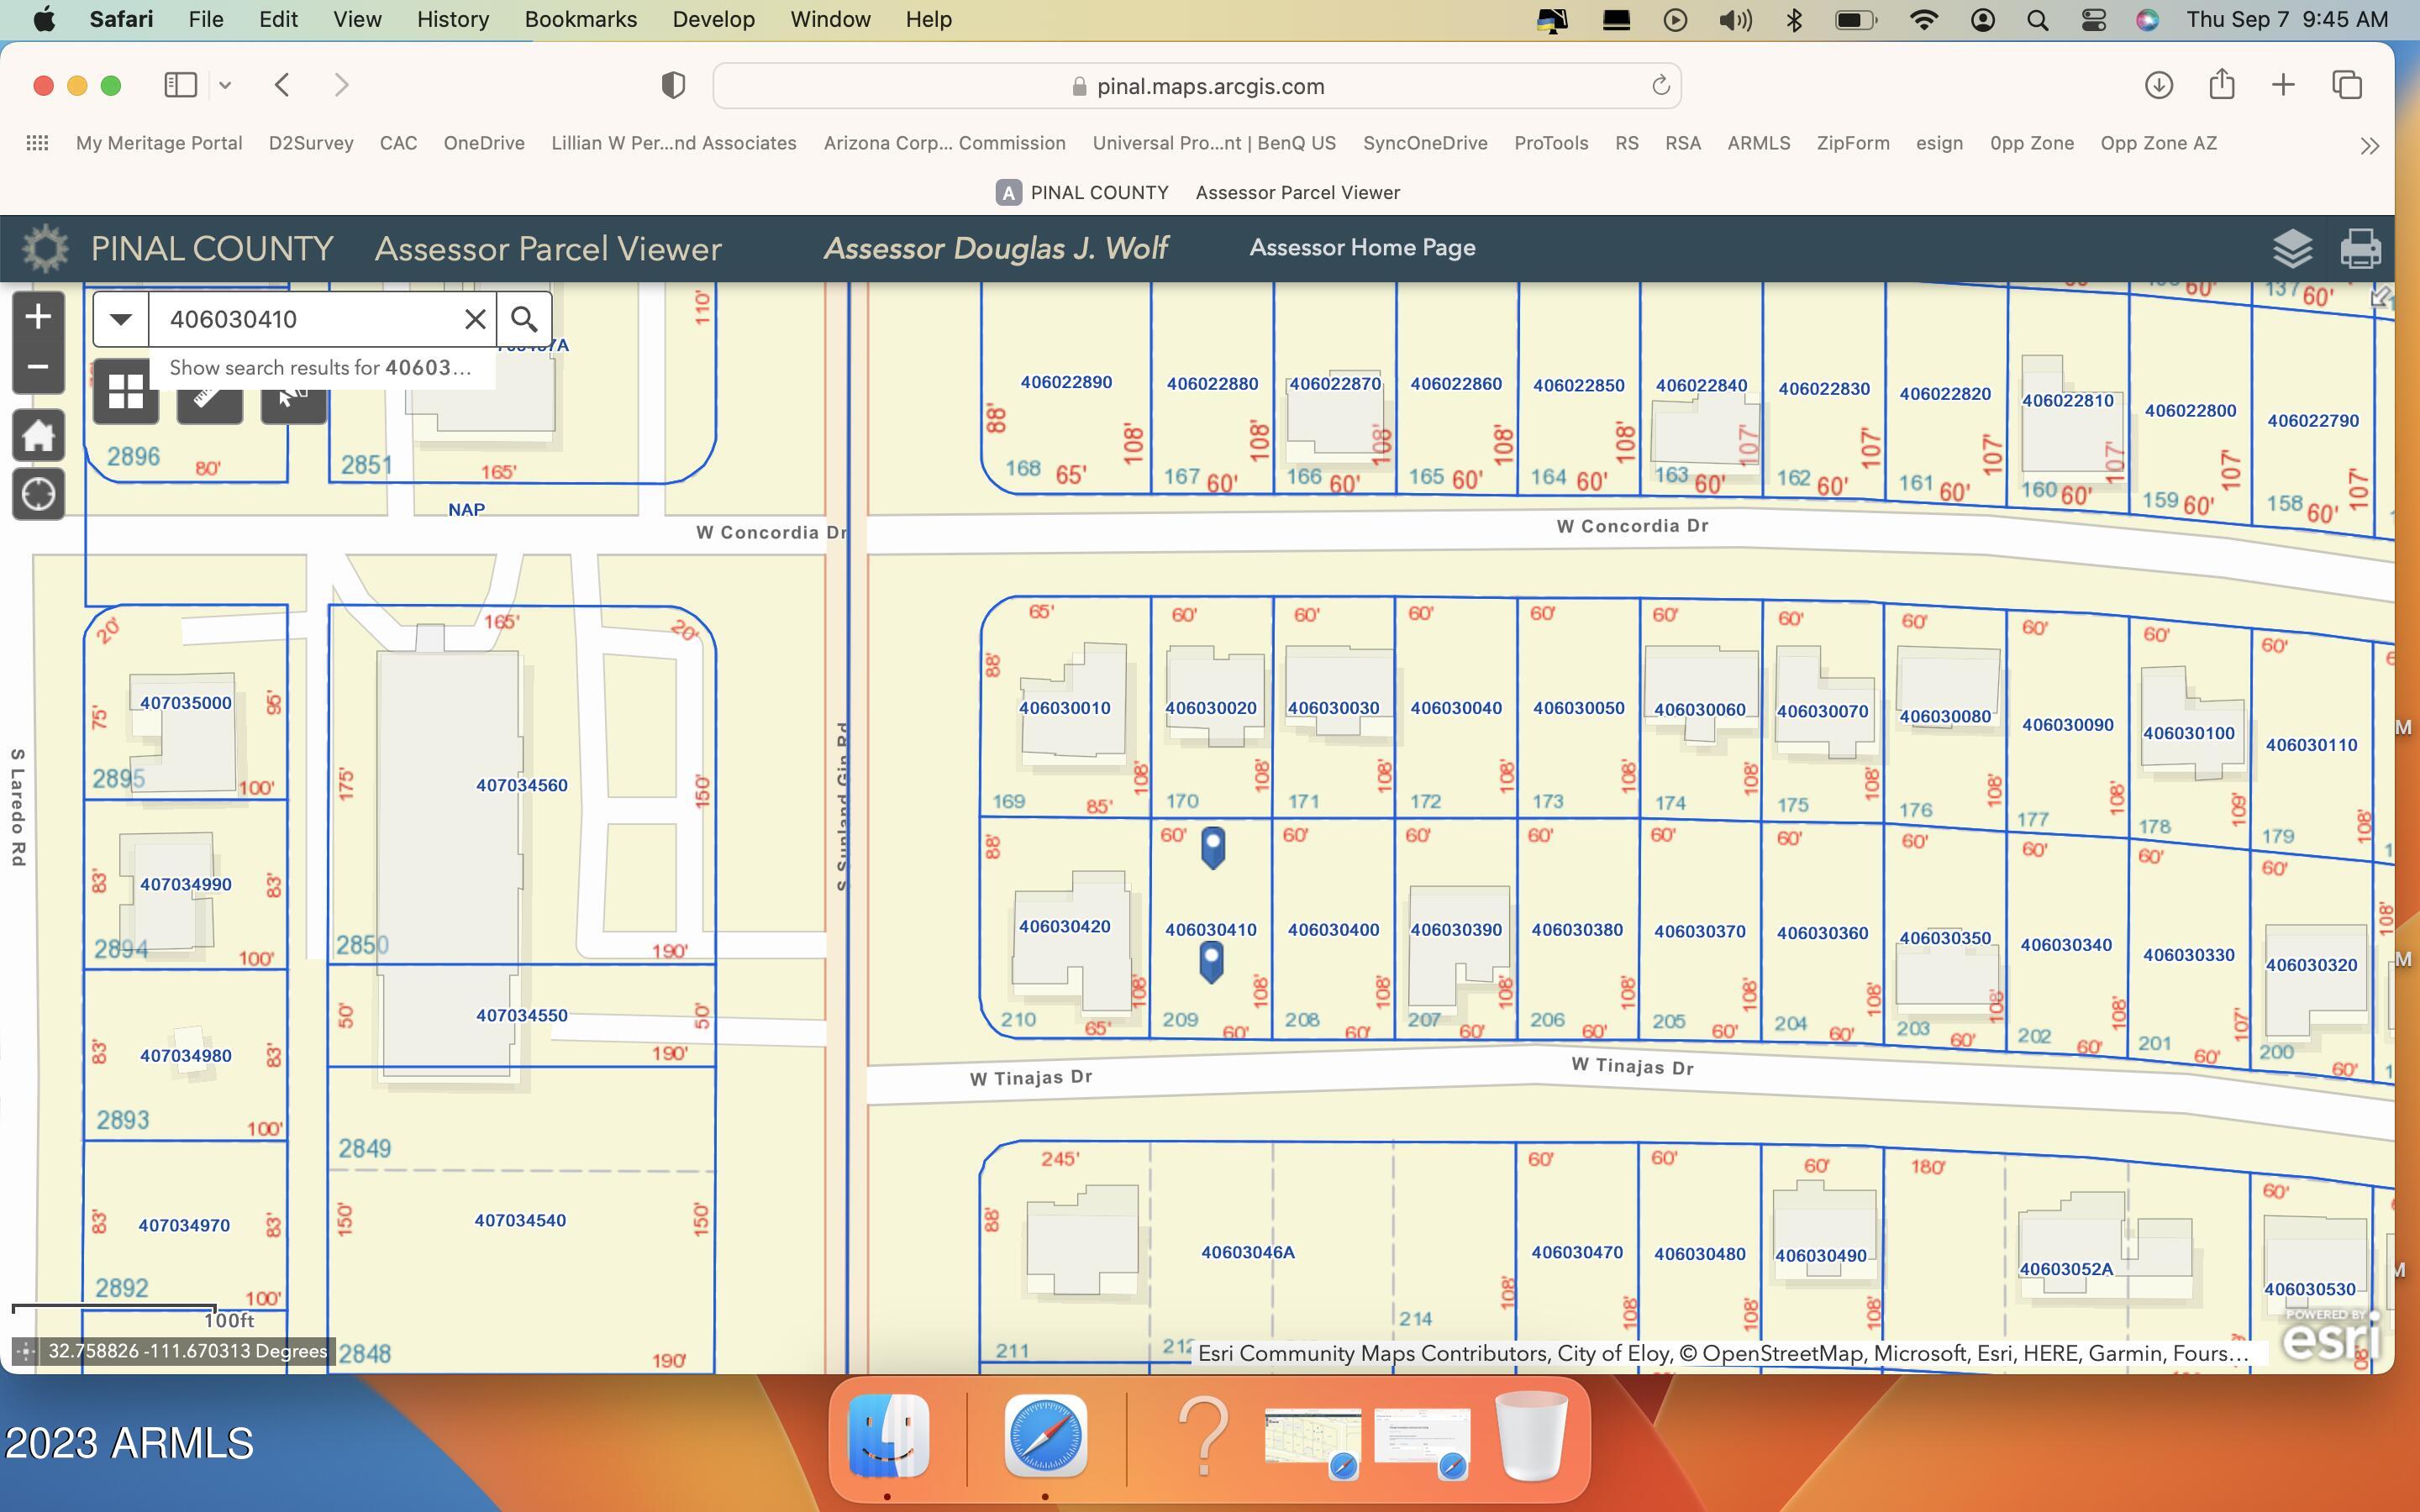This screenshot has width=2420, height=1512.
Task: Open the ZipForm bookmark
Action: (x=1853, y=143)
